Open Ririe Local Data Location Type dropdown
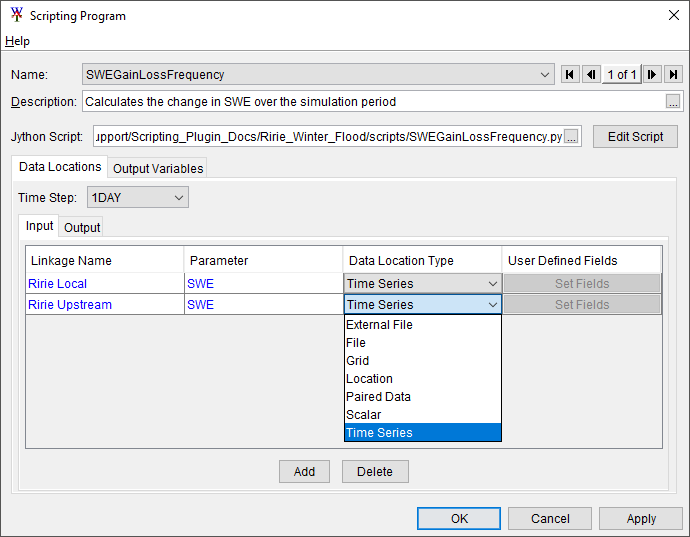 tap(492, 284)
